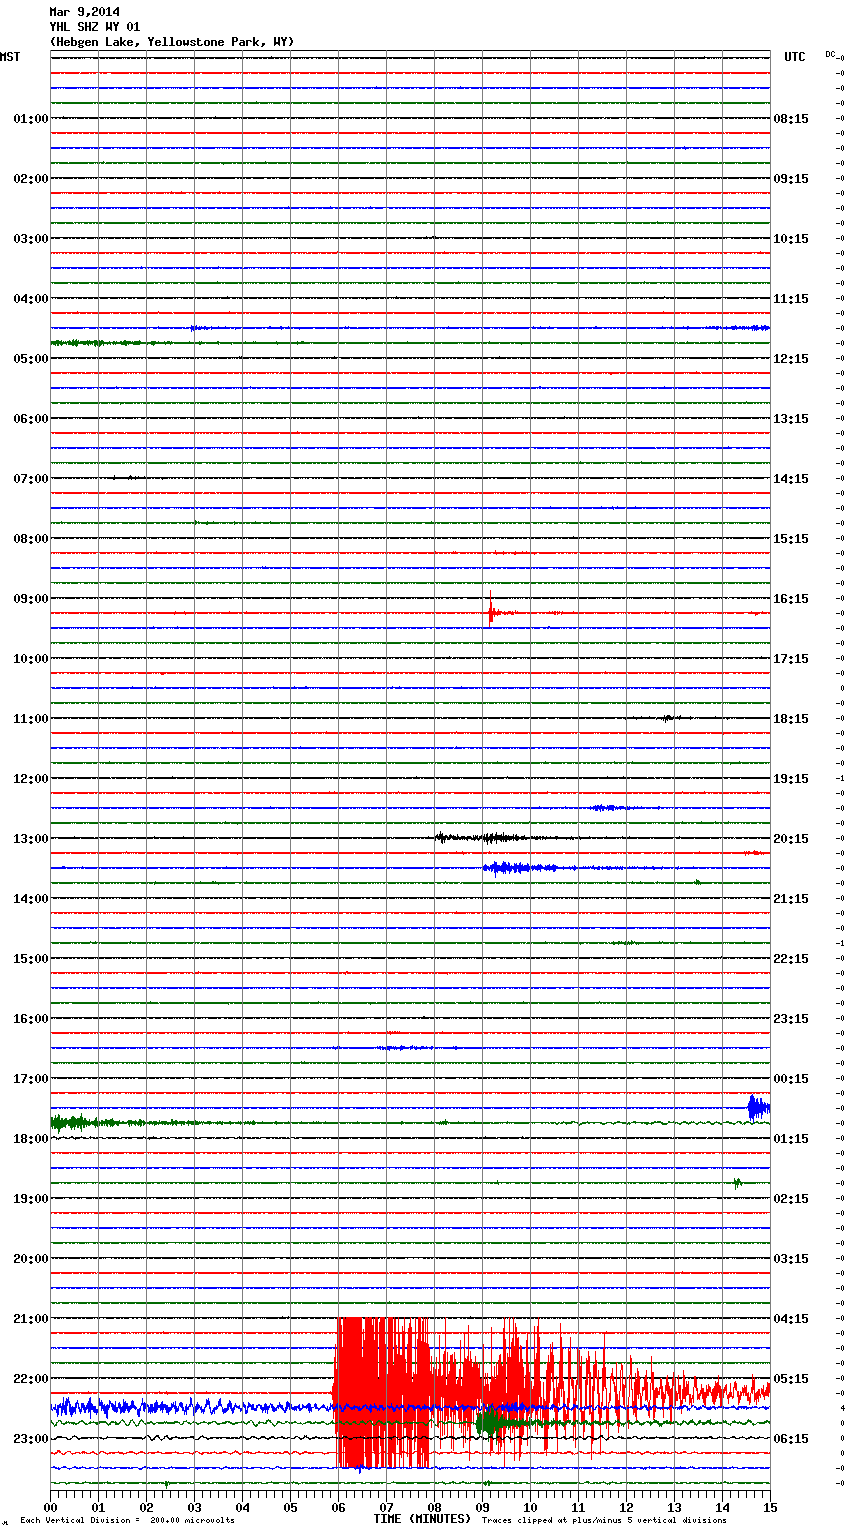This screenshot has height=1534, width=850.
Task: Click the "DC" offset column header
Action: coord(831,54)
